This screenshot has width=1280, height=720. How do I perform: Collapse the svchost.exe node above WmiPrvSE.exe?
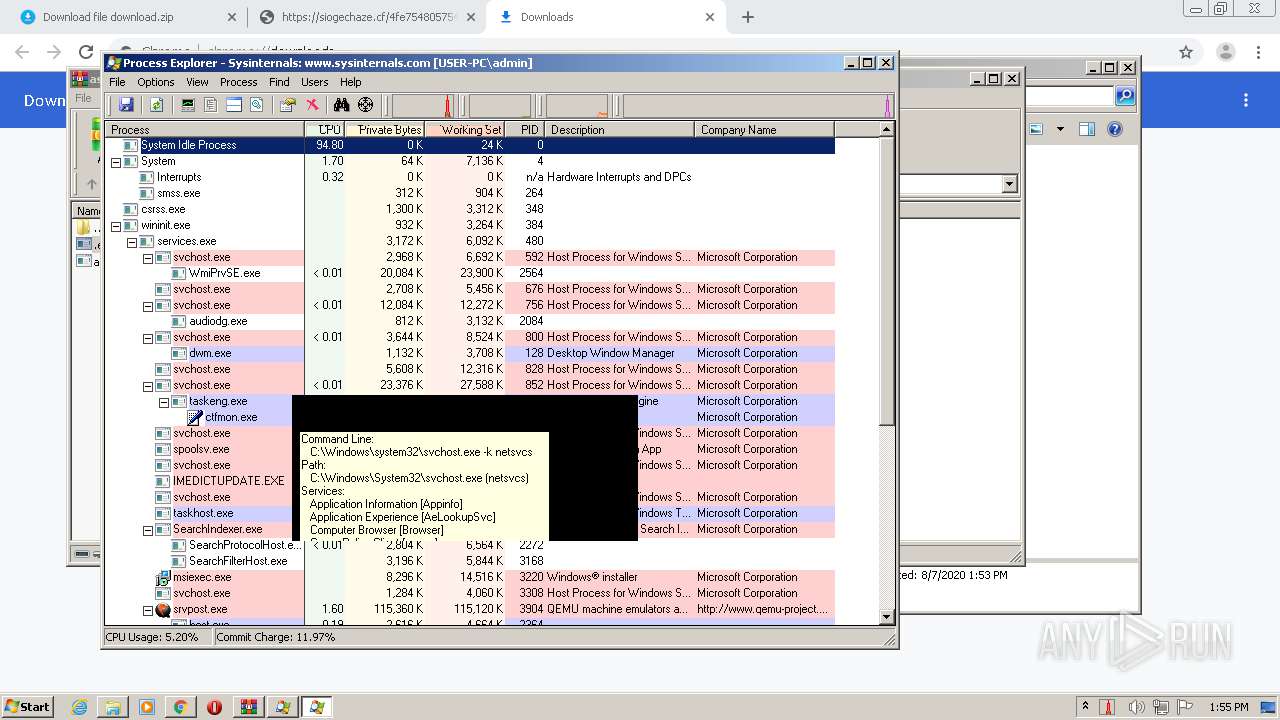148,257
